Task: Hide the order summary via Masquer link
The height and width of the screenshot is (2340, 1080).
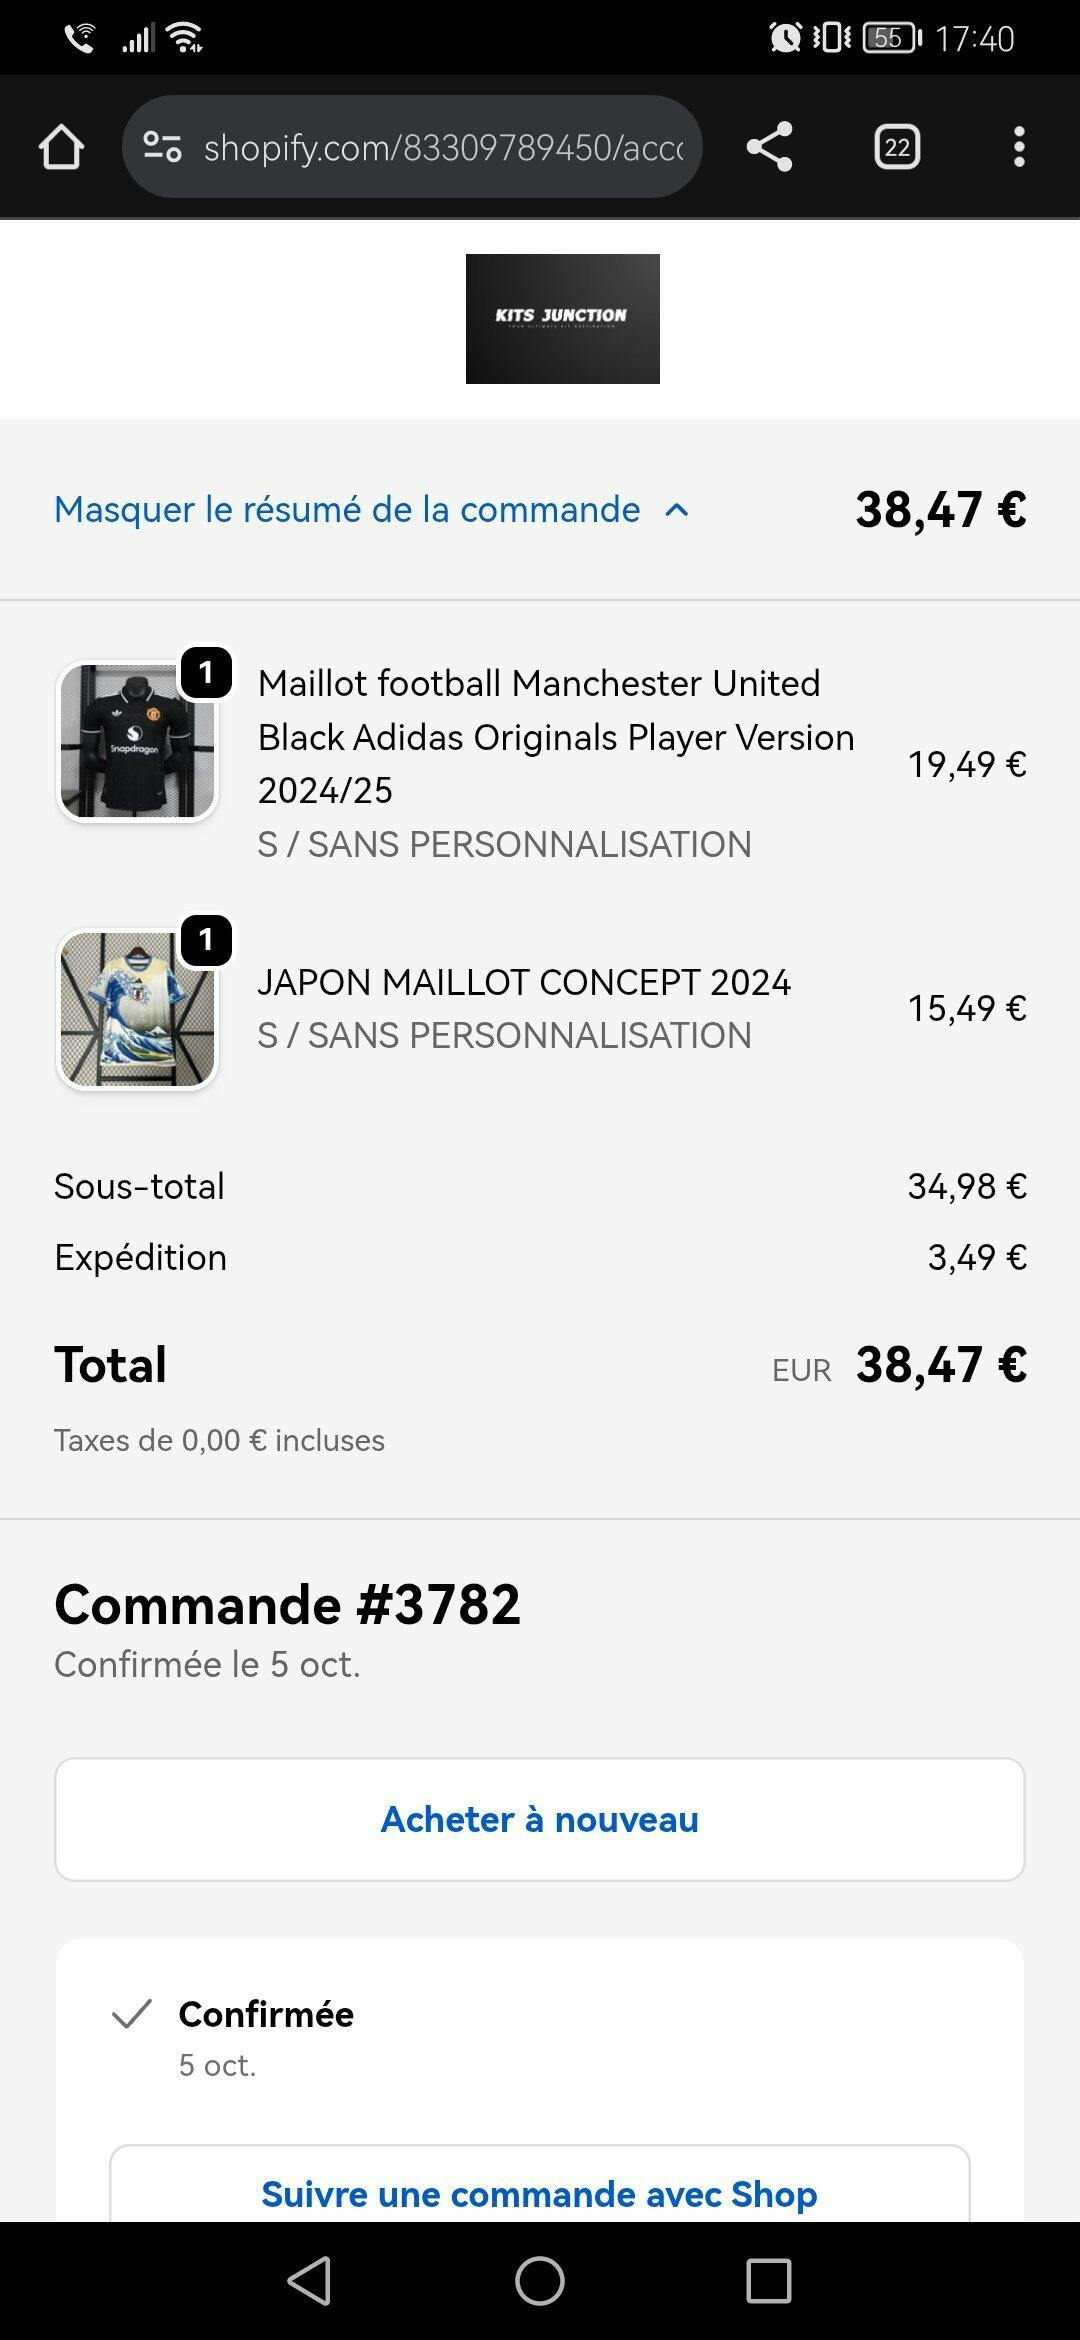Action: click(347, 510)
